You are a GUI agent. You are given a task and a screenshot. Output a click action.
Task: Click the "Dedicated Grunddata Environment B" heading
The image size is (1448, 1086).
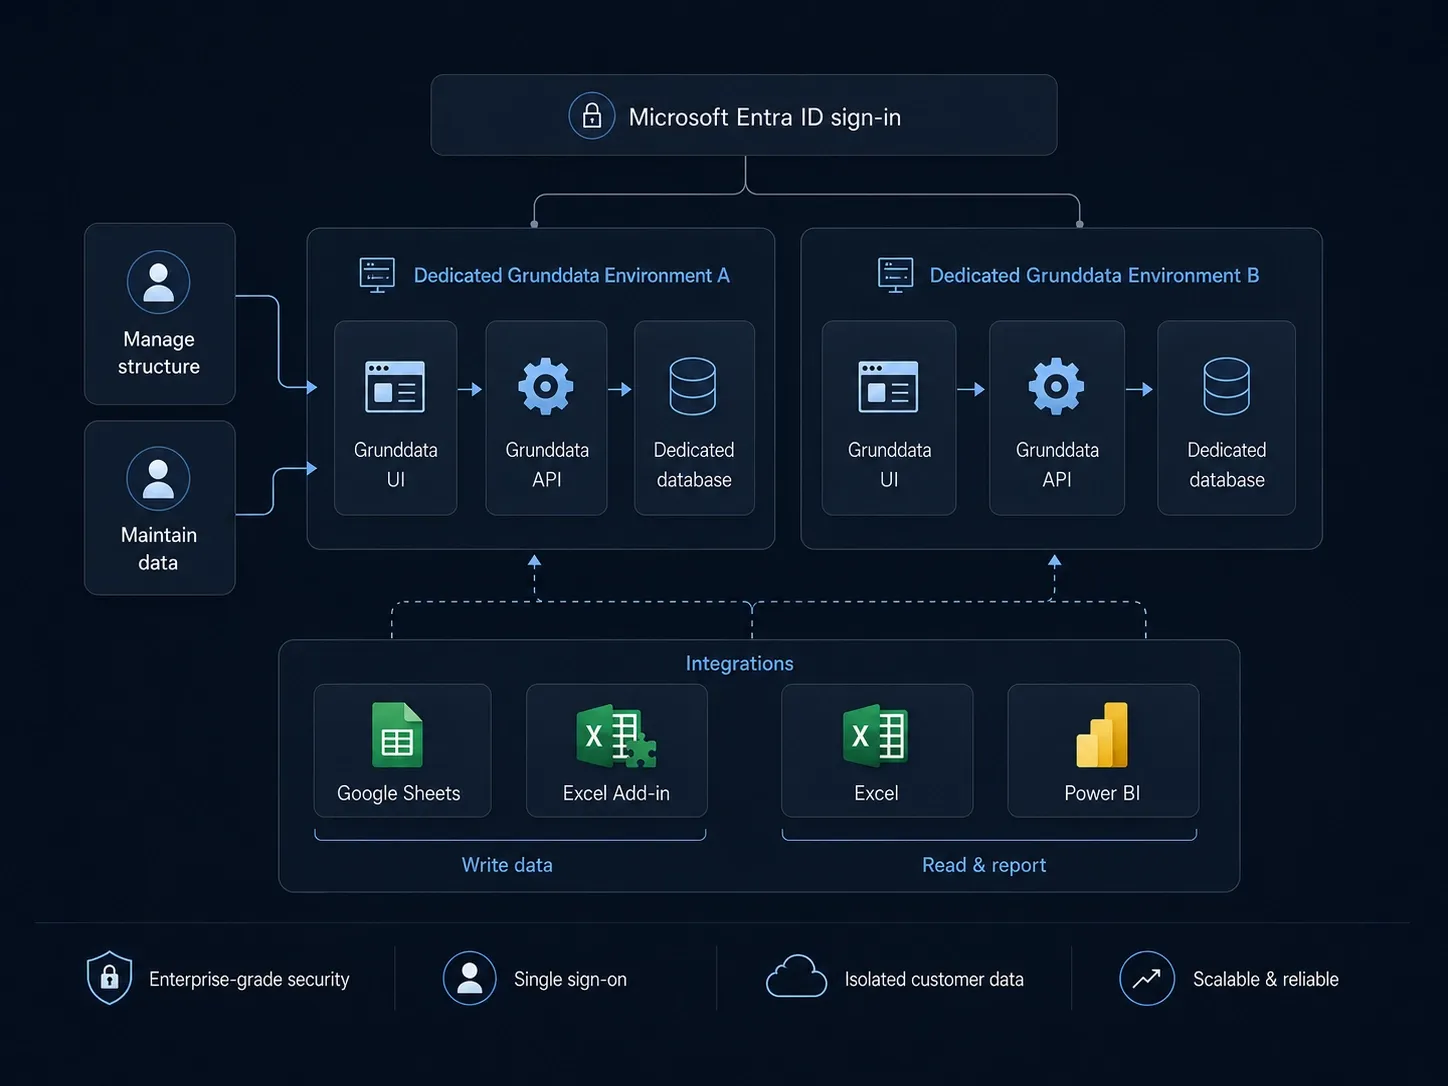click(x=1095, y=275)
